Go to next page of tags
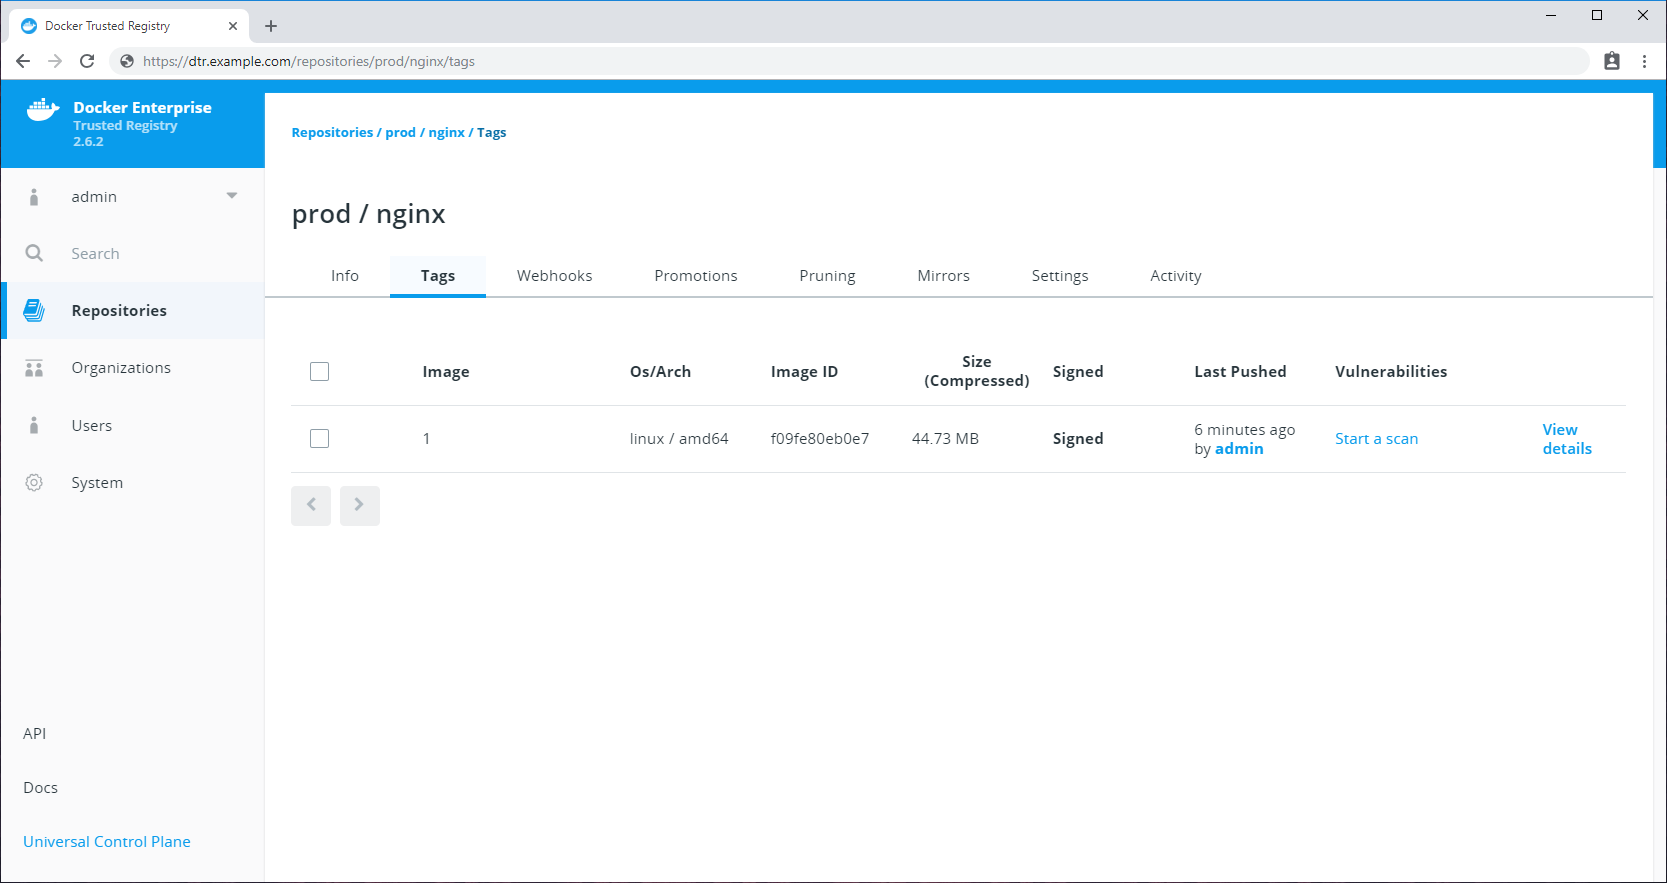Screen dimensions: 1667x883 (x=359, y=505)
